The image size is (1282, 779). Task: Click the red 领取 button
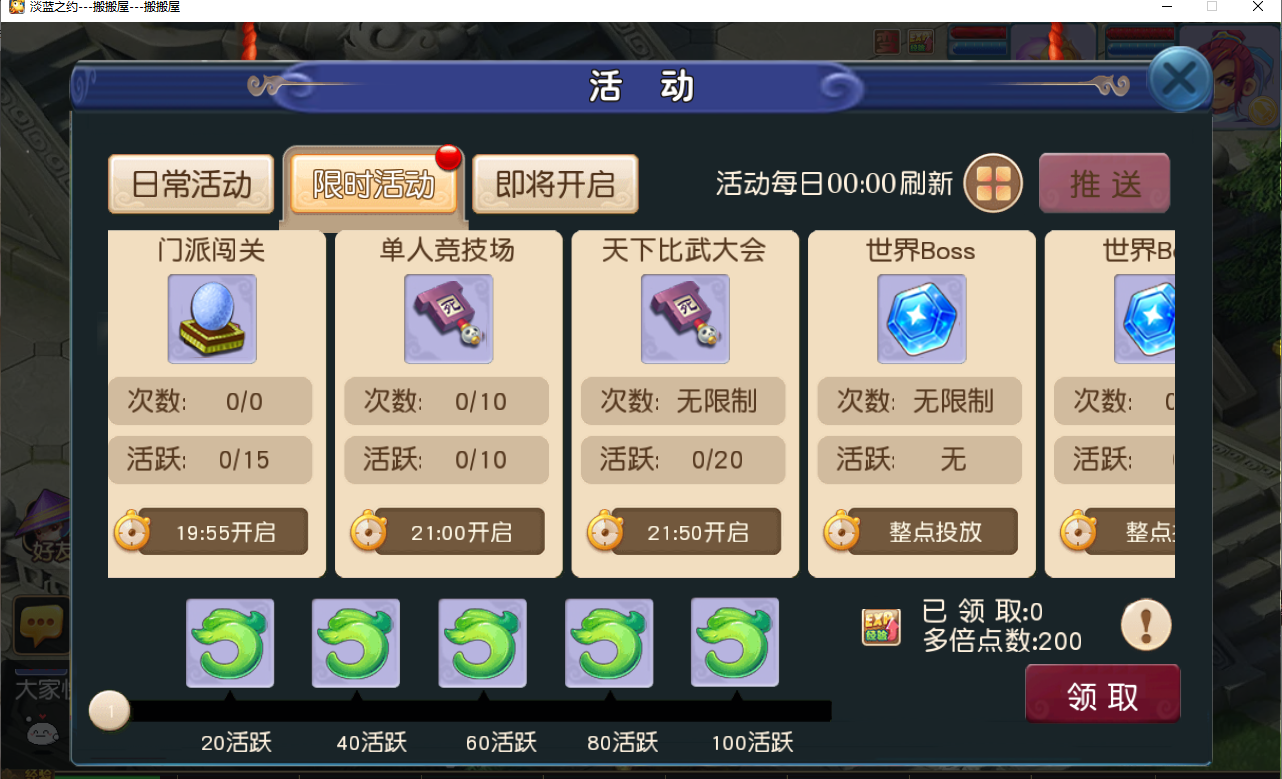pyautogui.click(x=1103, y=695)
